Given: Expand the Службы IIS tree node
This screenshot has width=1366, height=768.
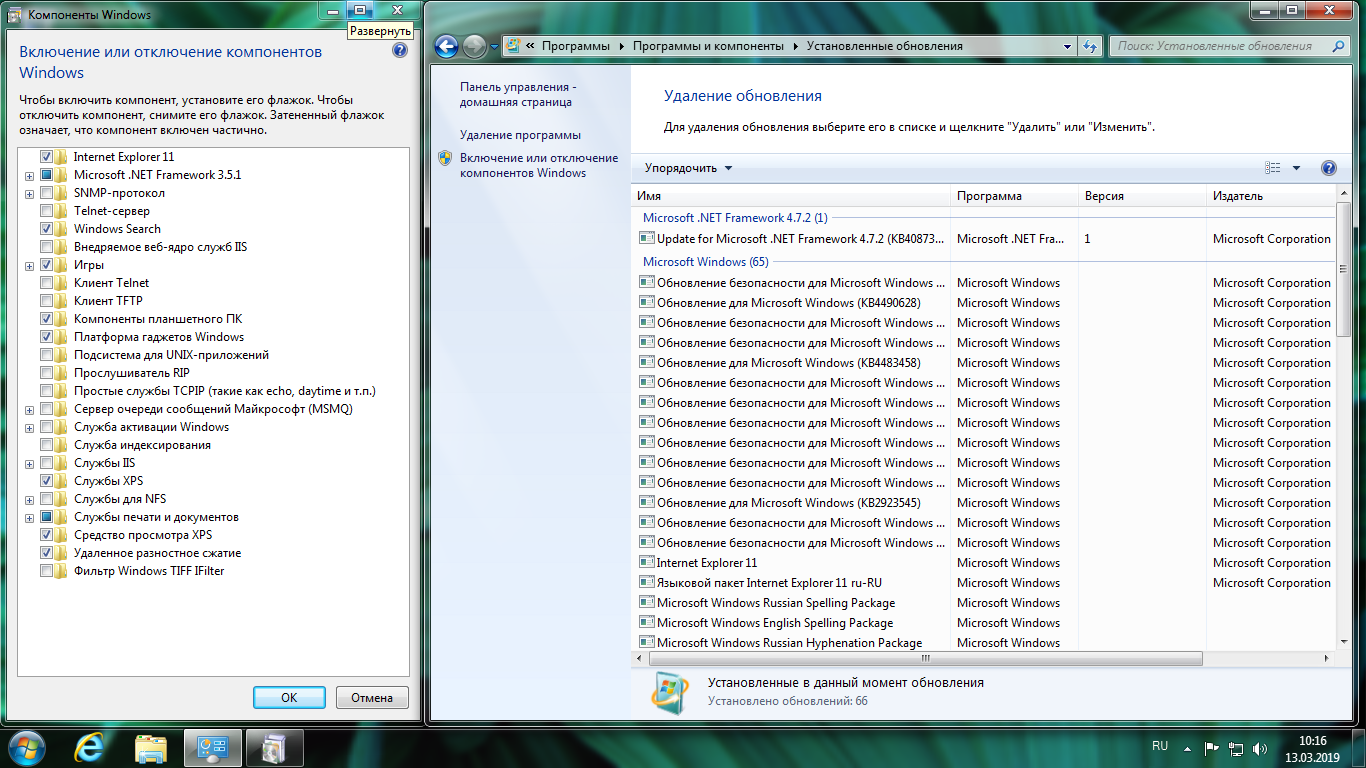Looking at the screenshot, I should [30, 464].
